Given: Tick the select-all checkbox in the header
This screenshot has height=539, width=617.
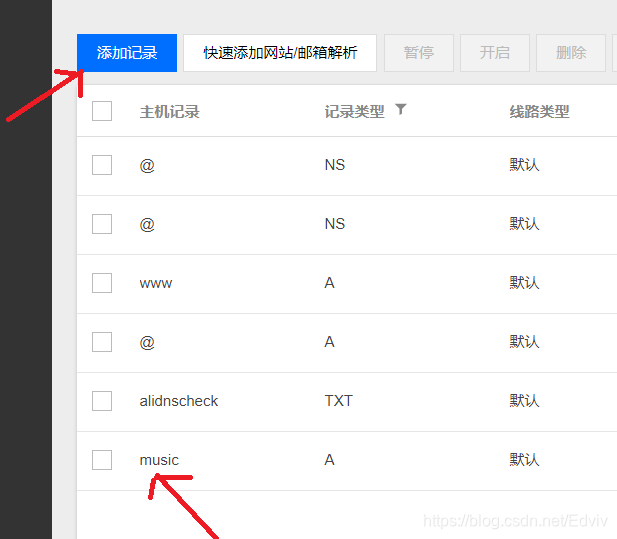Looking at the screenshot, I should [x=102, y=111].
